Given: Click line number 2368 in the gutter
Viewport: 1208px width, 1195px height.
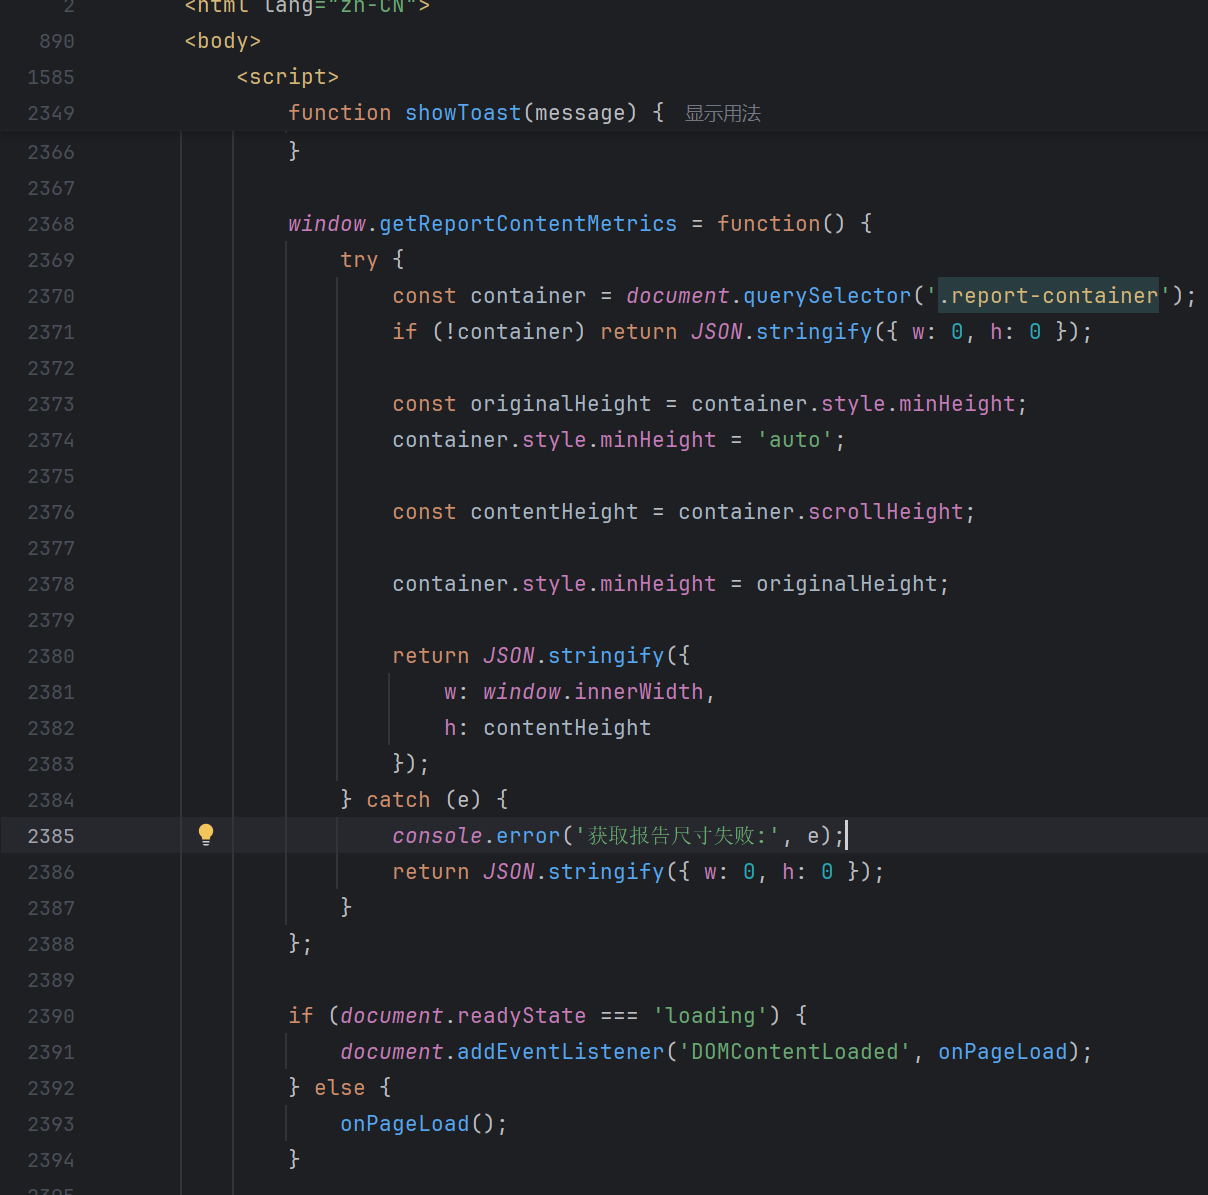Looking at the screenshot, I should click(x=51, y=224).
